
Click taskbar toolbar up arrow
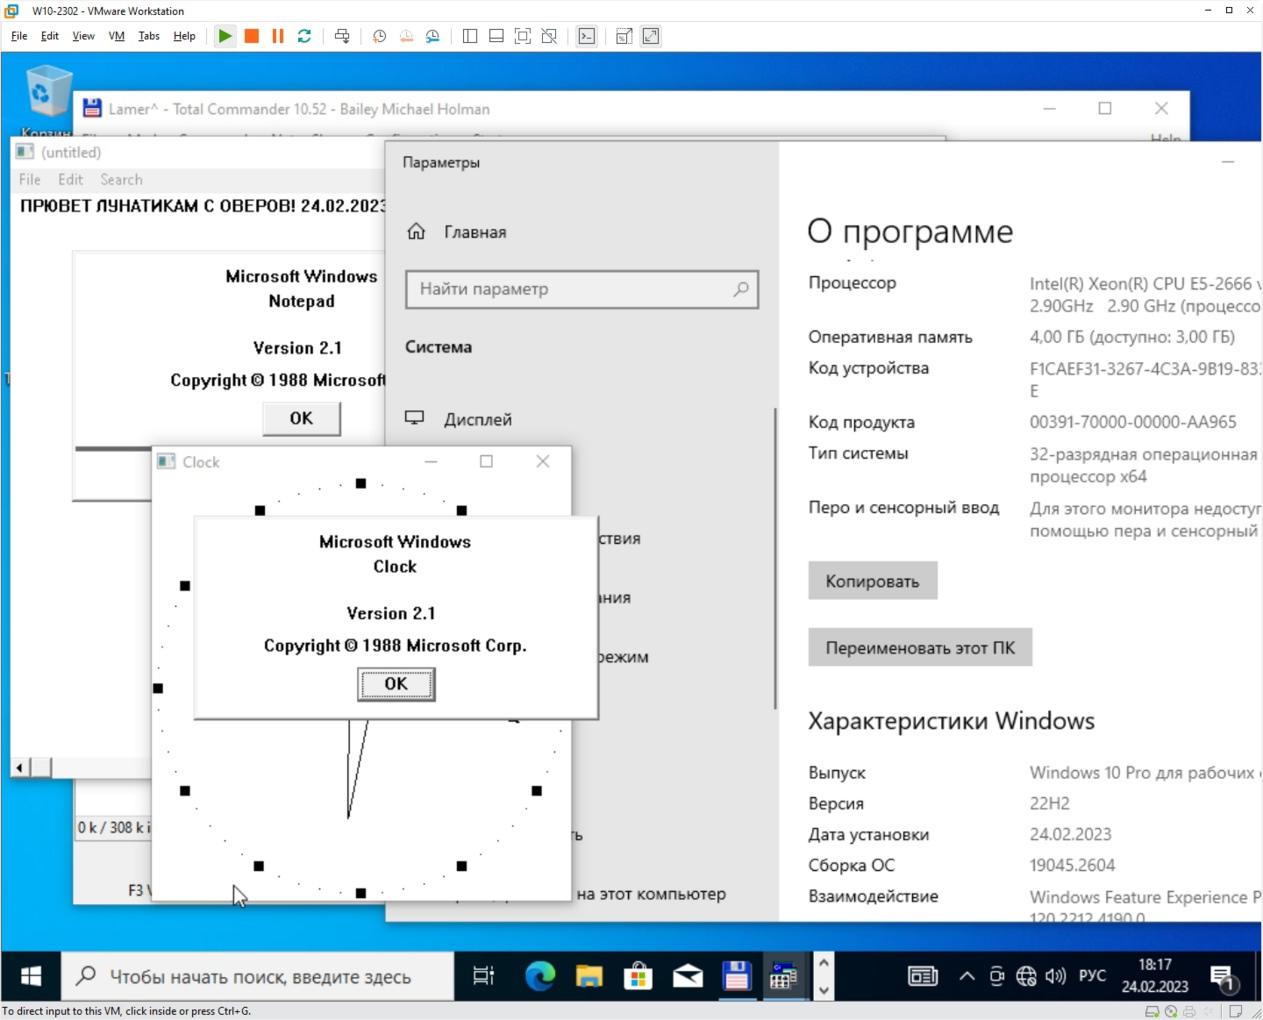point(823,962)
